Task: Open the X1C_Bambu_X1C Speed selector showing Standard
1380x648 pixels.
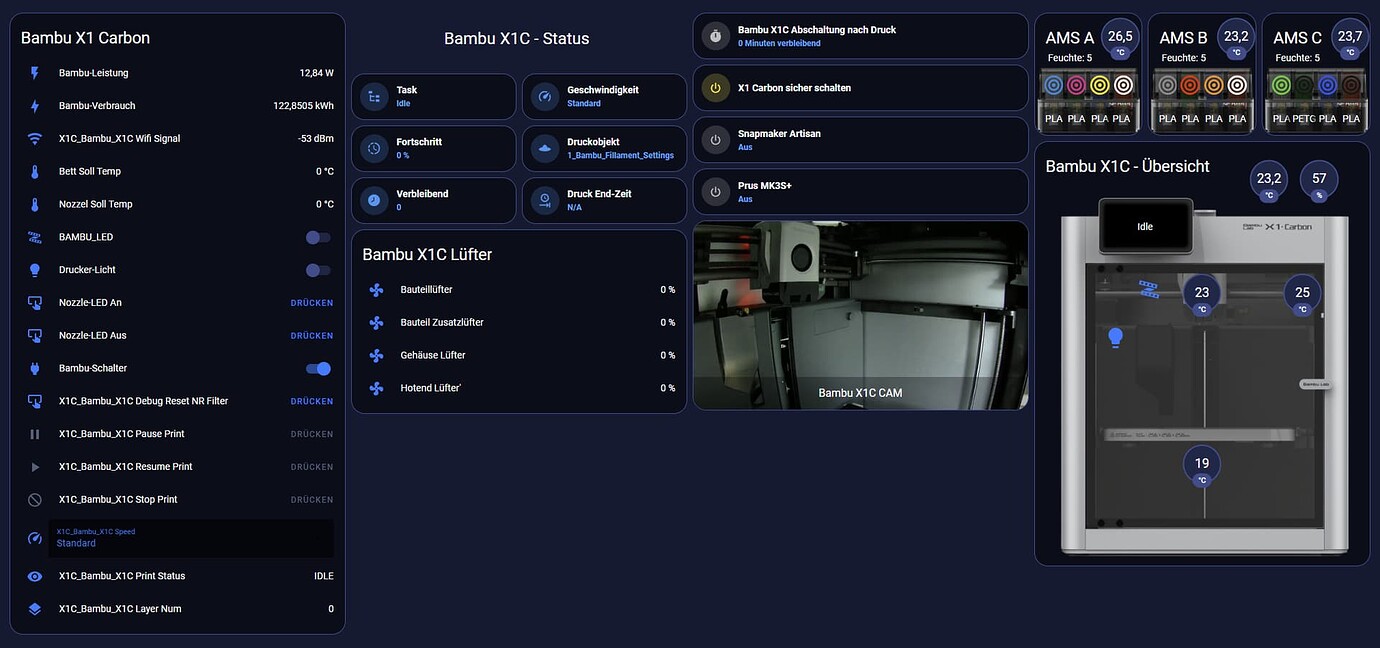Action: tap(190, 537)
